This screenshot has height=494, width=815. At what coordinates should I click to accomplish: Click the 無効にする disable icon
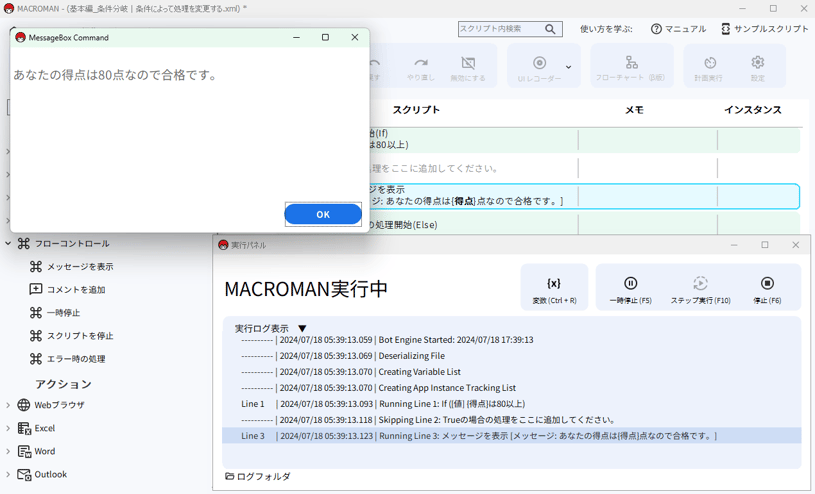point(468,63)
